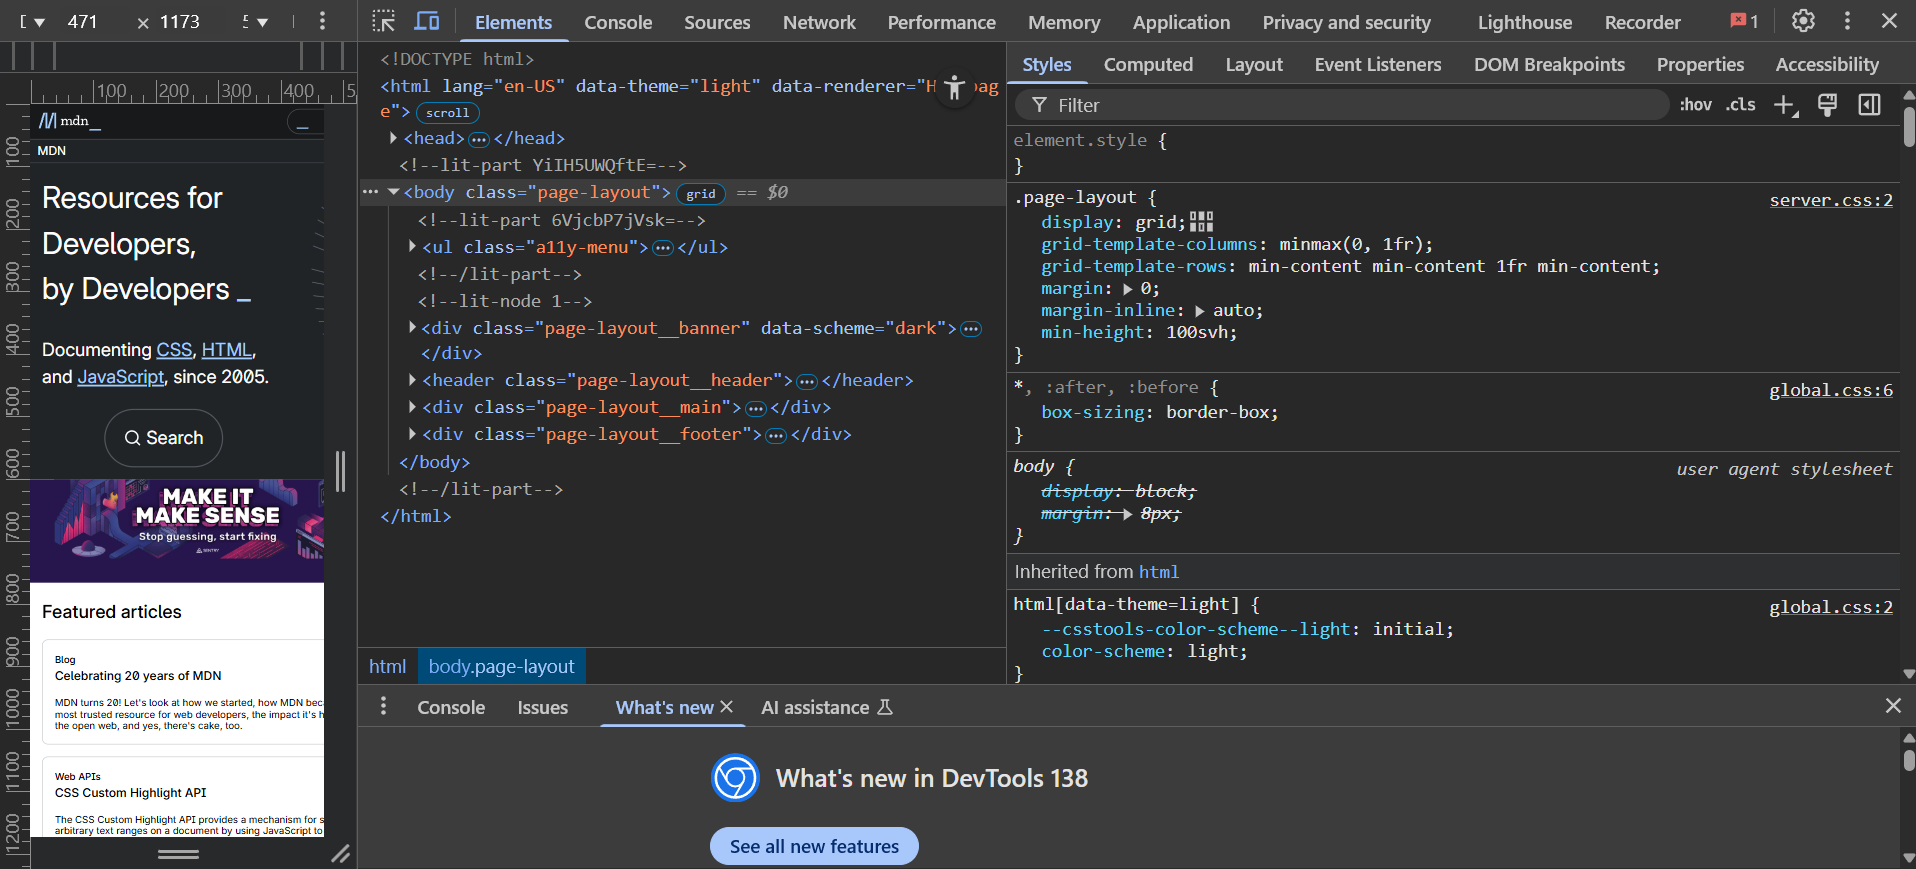Open the Accessibility pane tab
Viewport: 1916px width, 869px height.
coord(1827,64)
